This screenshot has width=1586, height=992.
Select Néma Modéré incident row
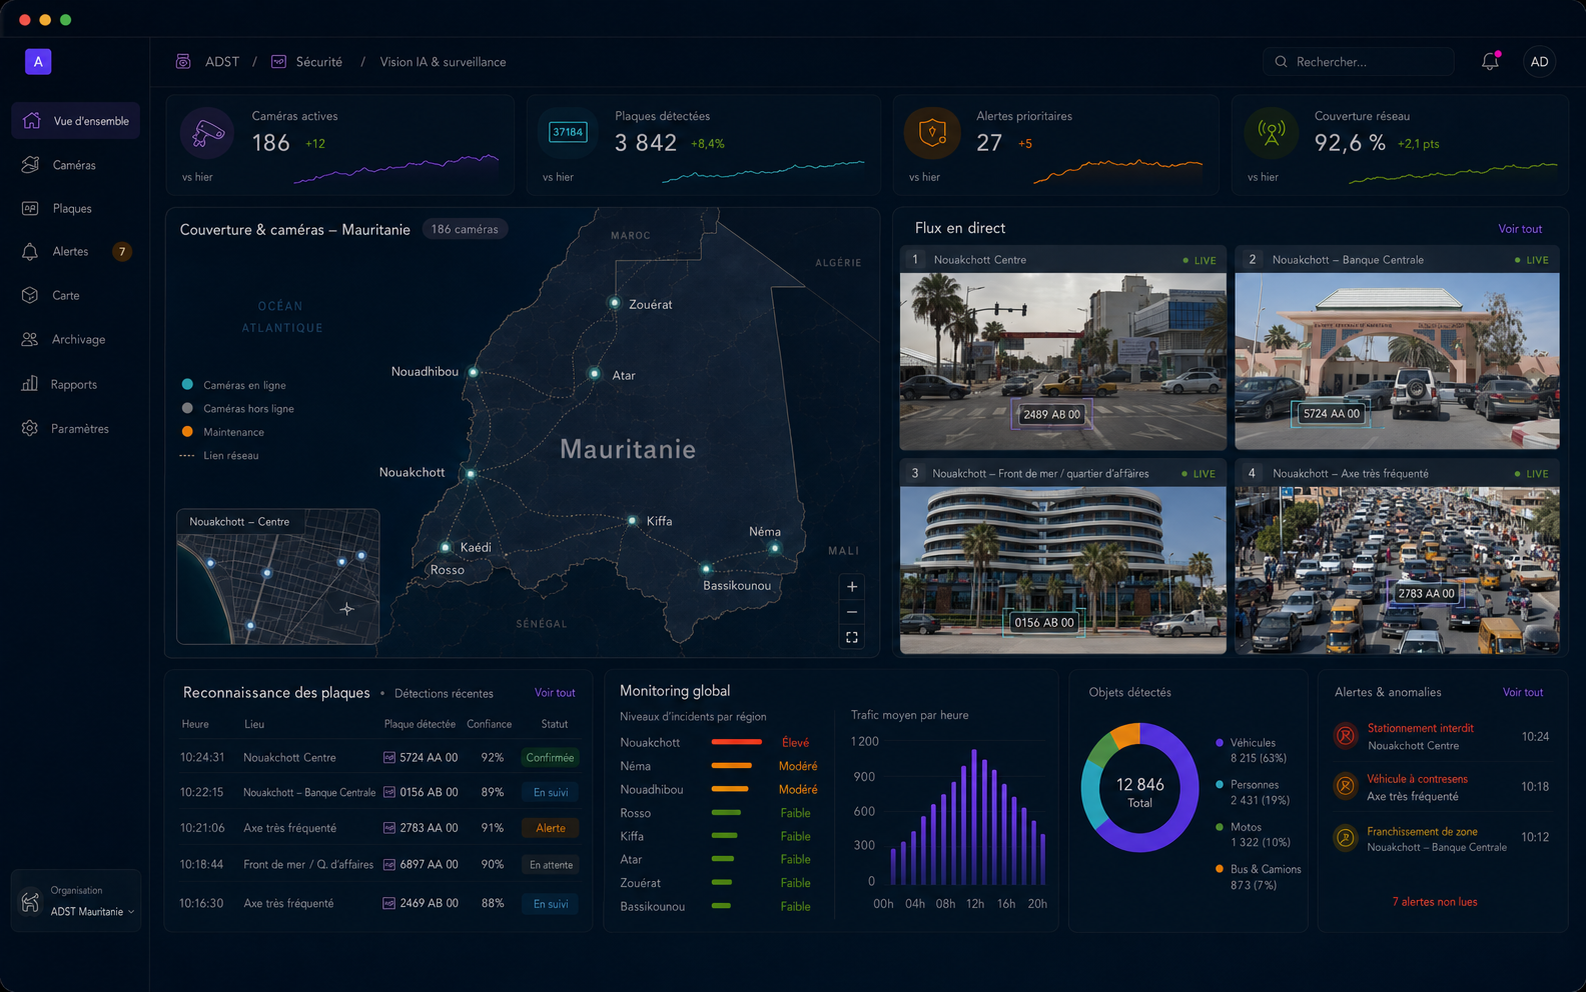719,766
